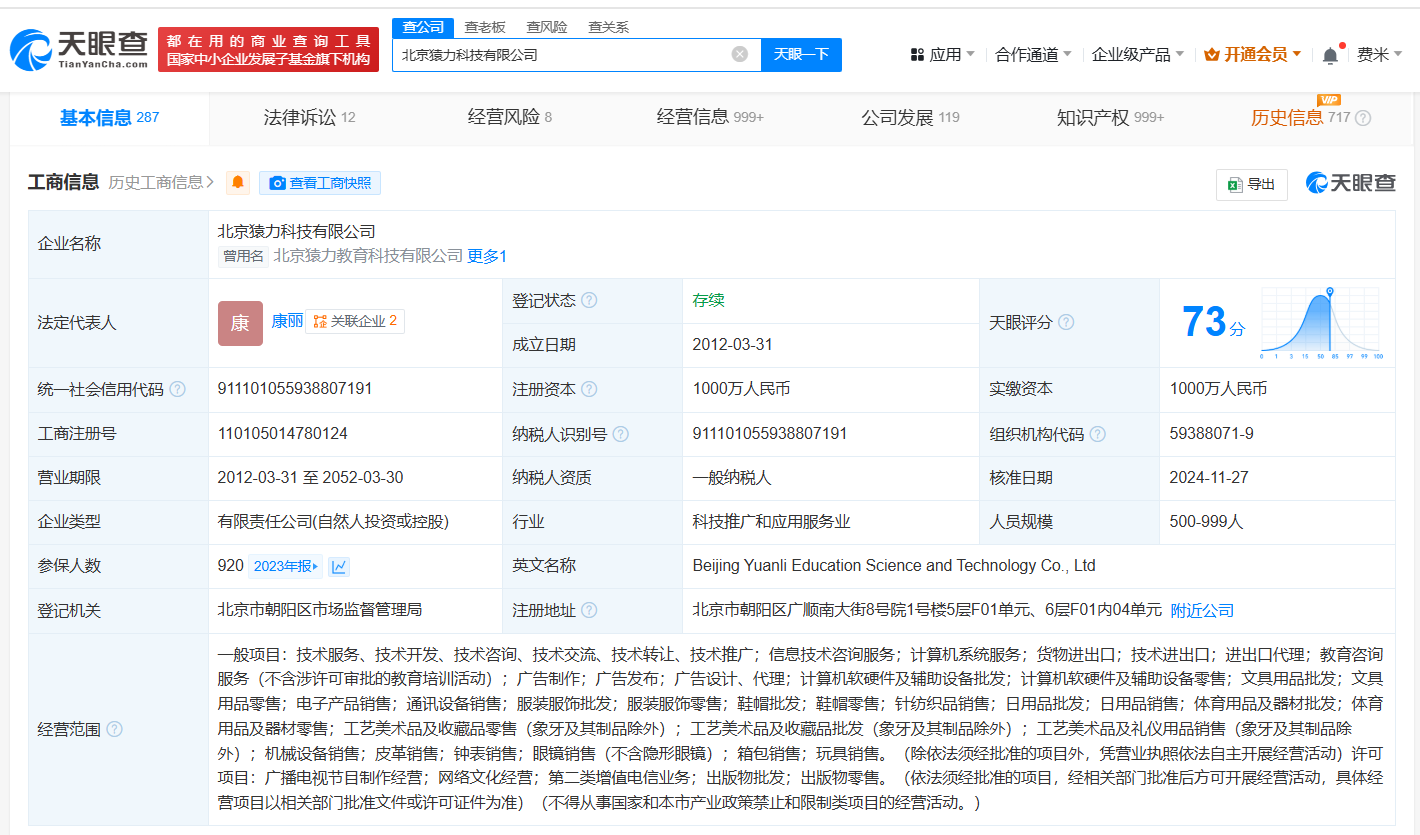Click help icon next to 注册地址
This screenshot has width=1420, height=835.
[x=589, y=610]
